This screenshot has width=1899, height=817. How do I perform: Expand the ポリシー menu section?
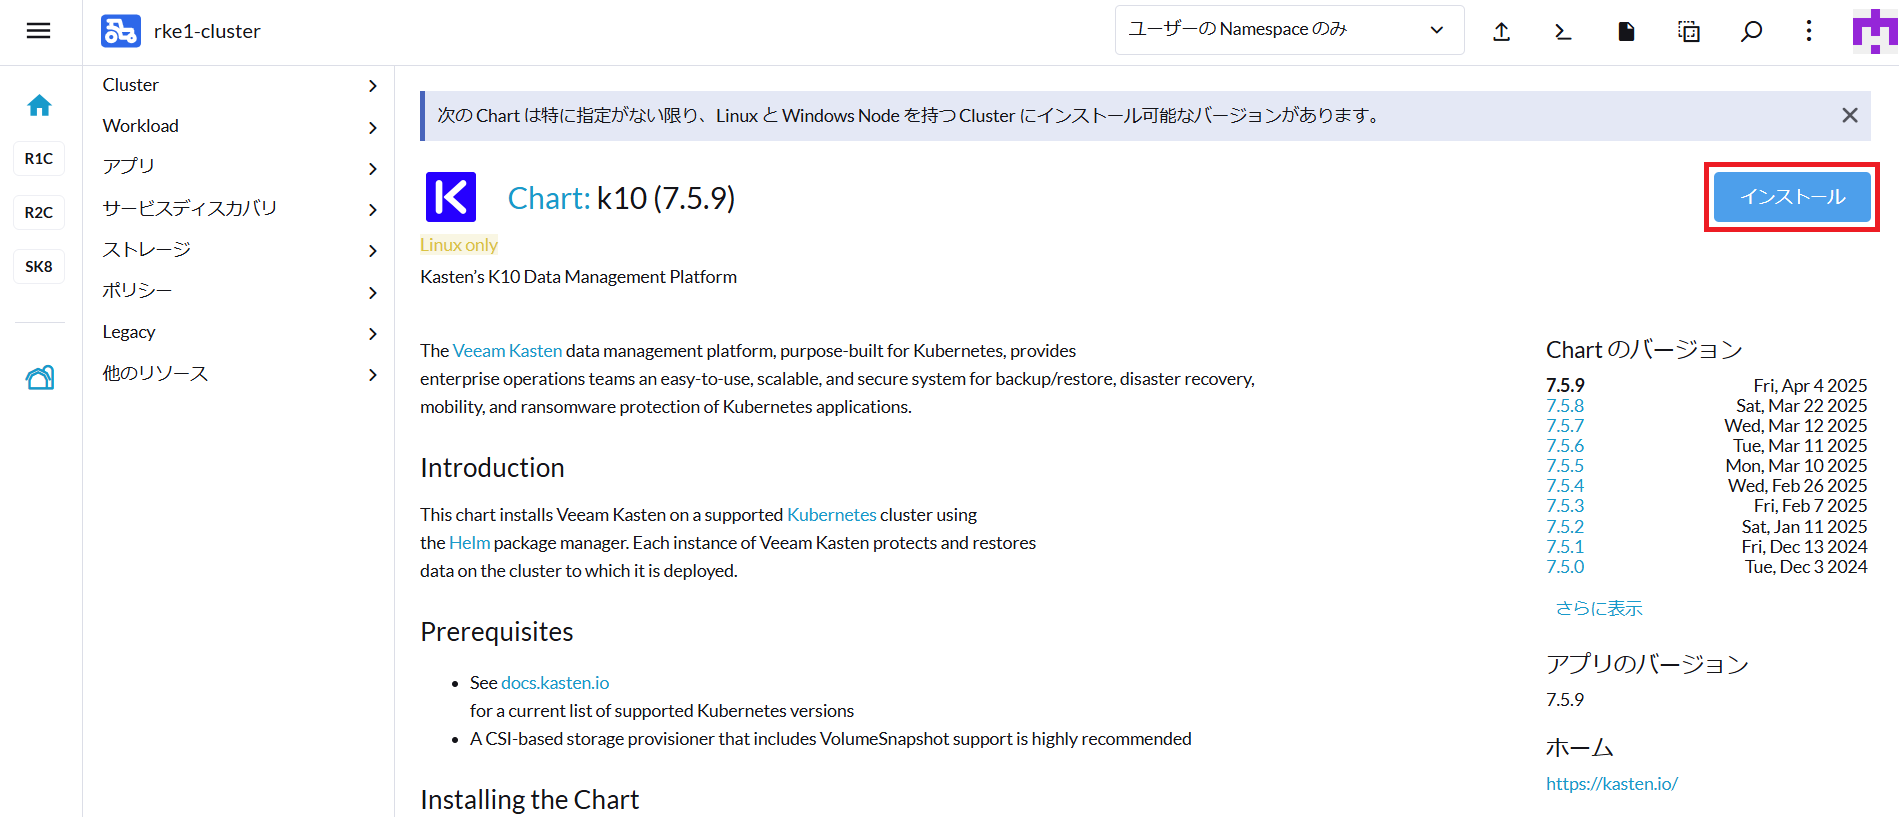click(373, 292)
